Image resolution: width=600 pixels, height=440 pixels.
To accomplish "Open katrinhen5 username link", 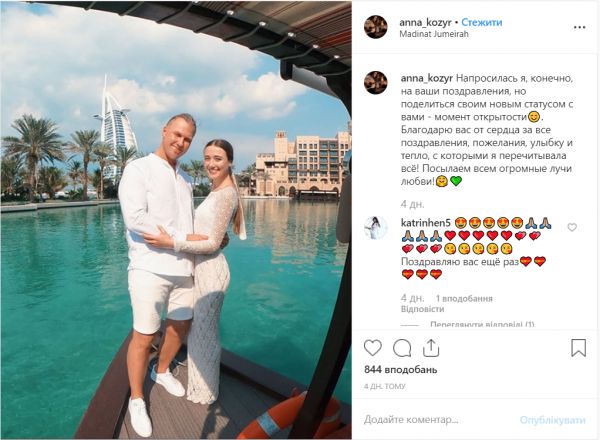I will click(426, 223).
